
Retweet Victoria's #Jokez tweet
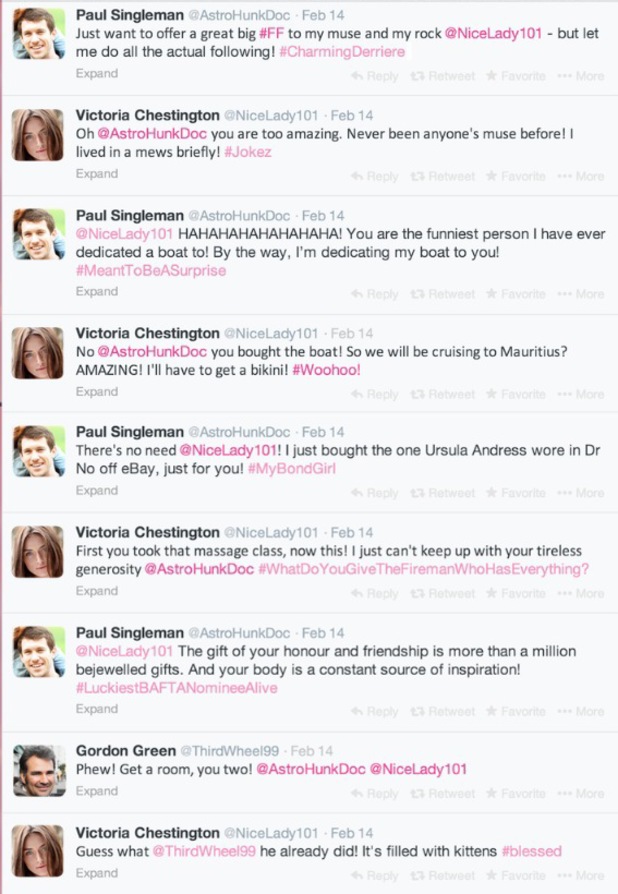[442, 176]
